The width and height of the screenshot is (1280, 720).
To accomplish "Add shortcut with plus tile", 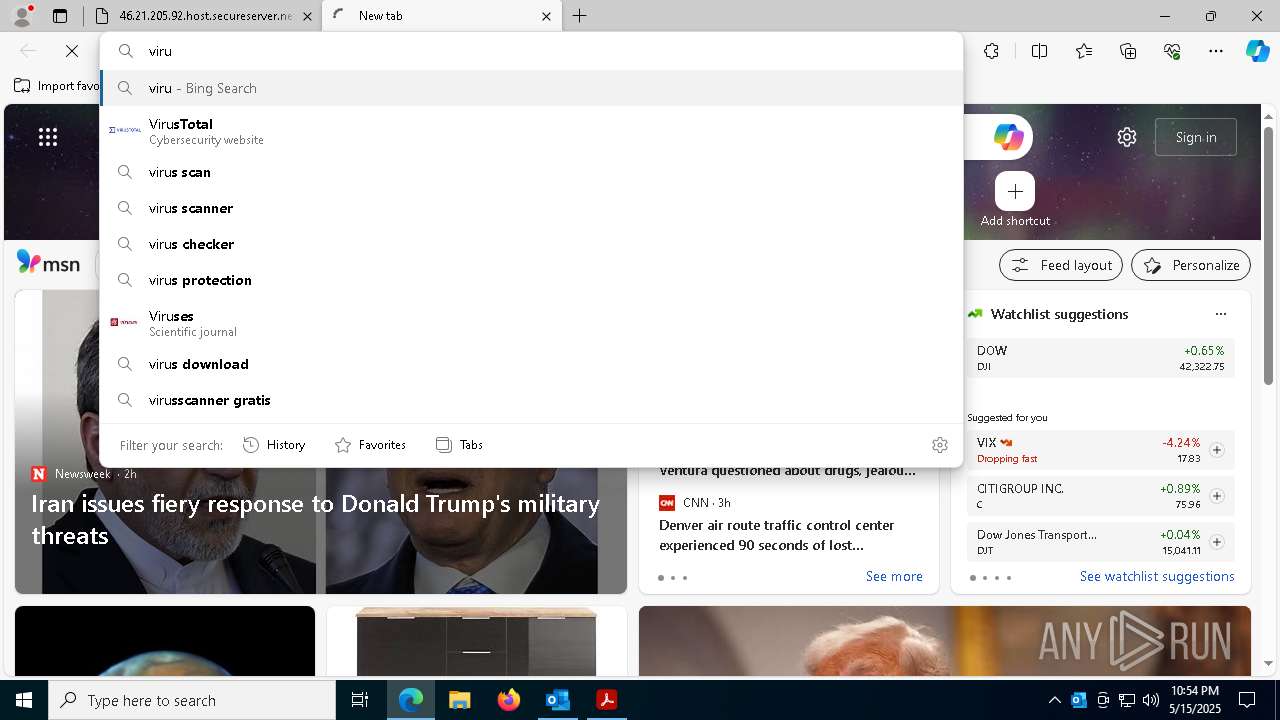I will tap(1015, 191).
